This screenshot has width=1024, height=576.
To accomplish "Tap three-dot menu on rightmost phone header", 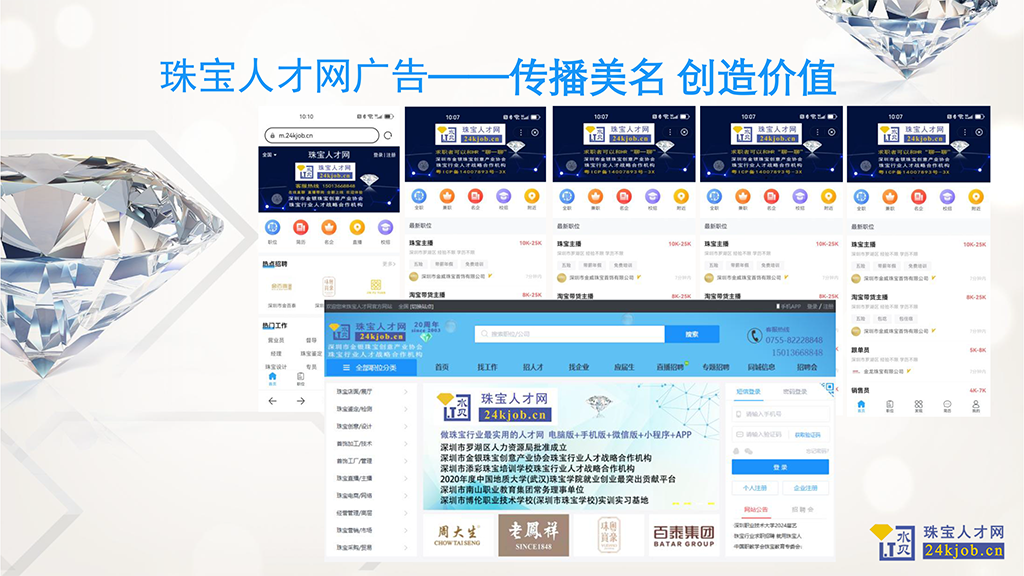I will tap(965, 132).
